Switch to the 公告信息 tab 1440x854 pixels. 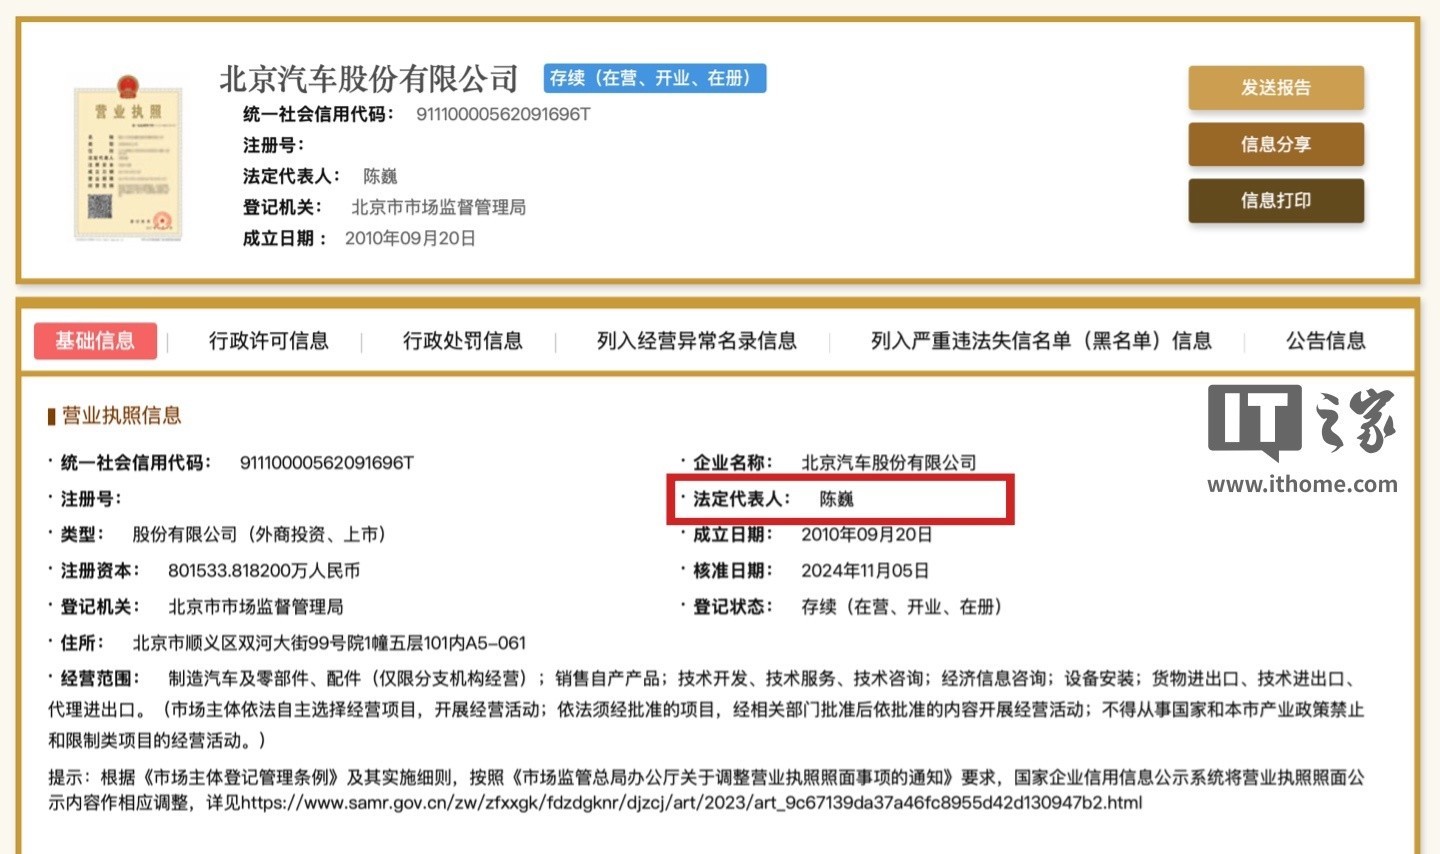click(x=1326, y=341)
